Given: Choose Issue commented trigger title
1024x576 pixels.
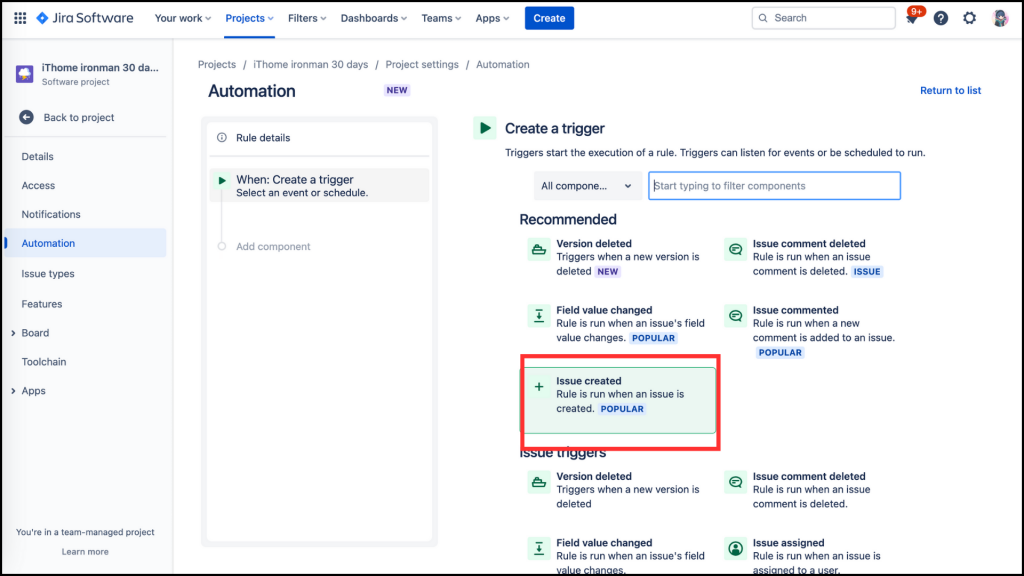Looking at the screenshot, I should point(795,310).
